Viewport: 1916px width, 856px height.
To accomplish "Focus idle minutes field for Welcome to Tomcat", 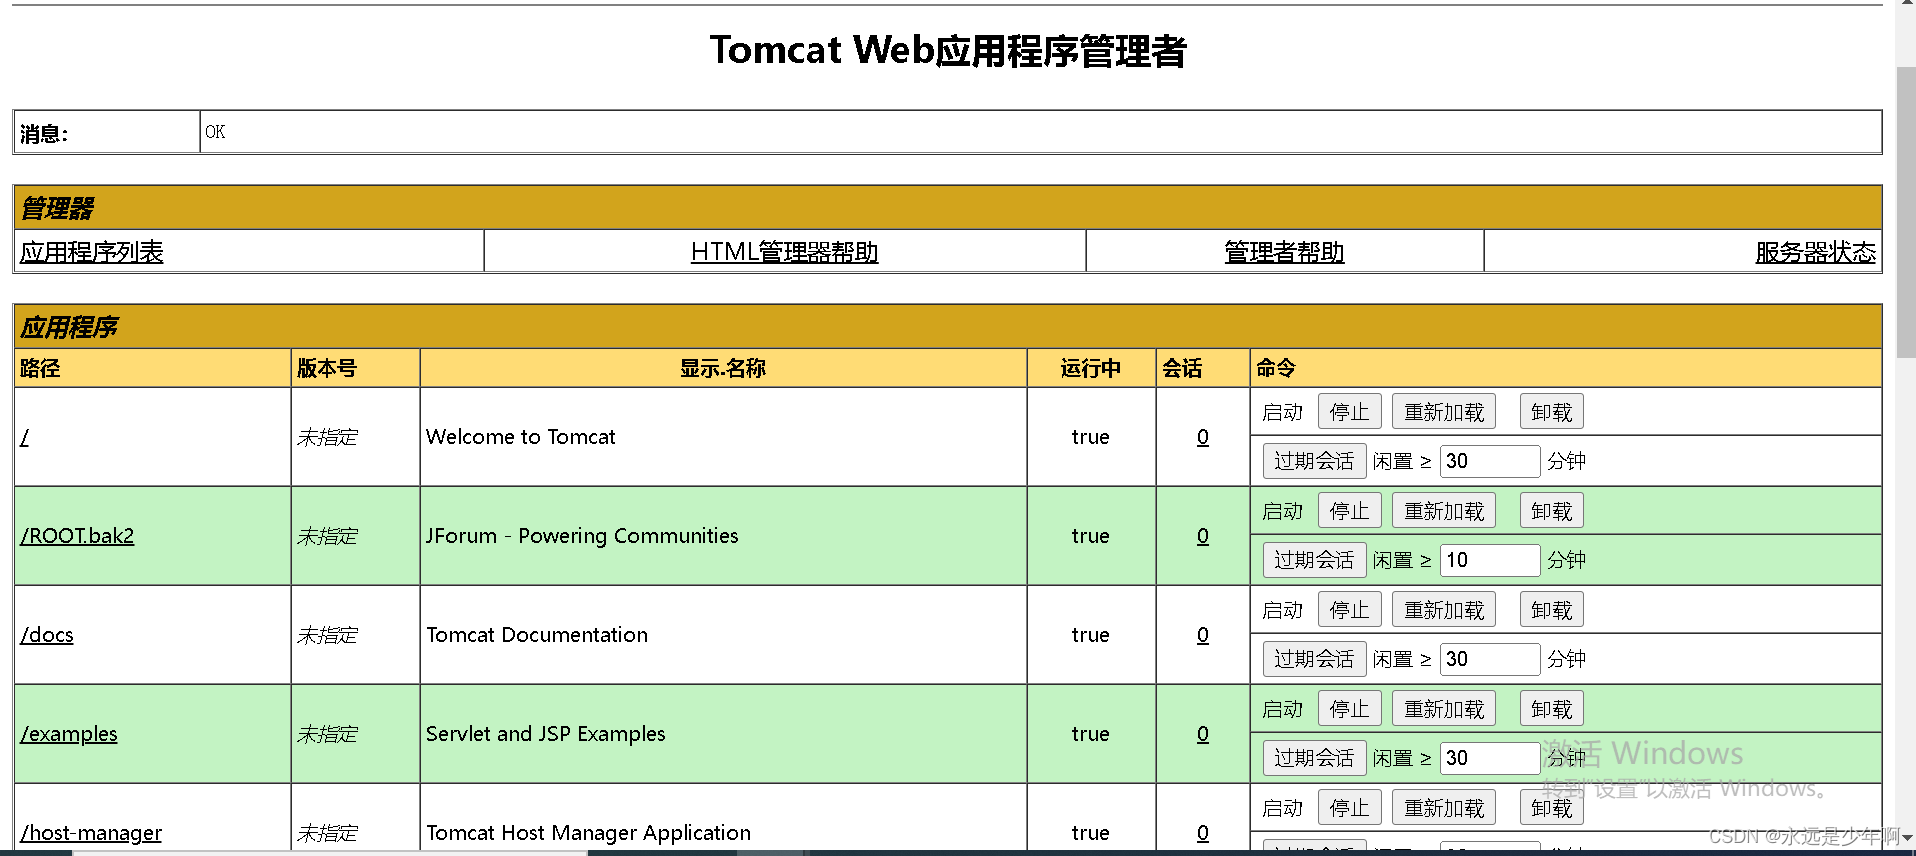I will click(1490, 461).
